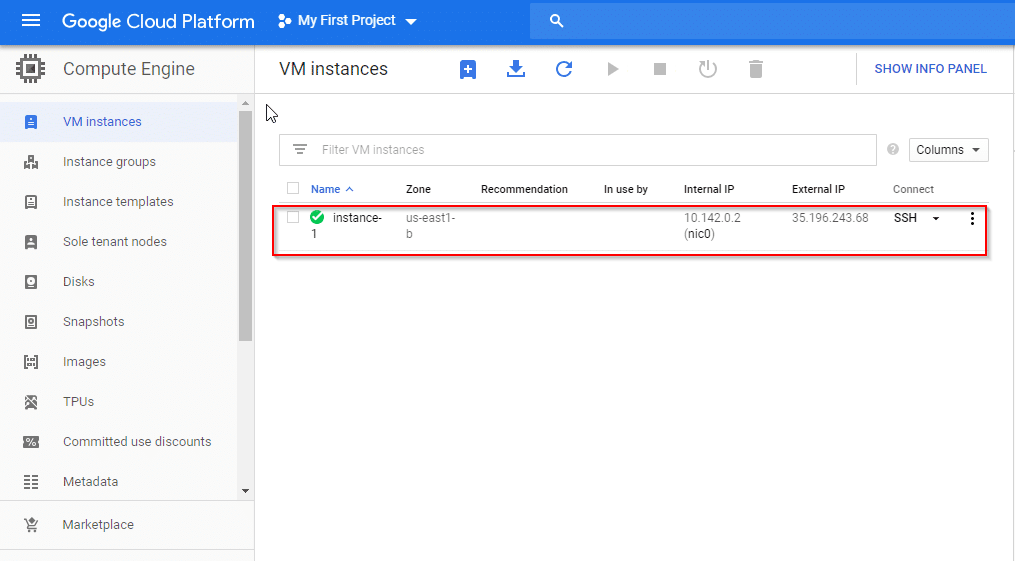Viewport: 1015px width, 561px height.
Task: Refresh the VM instances list
Action: (x=564, y=69)
